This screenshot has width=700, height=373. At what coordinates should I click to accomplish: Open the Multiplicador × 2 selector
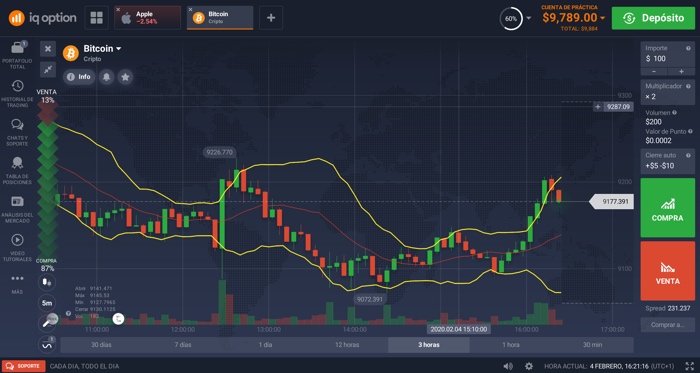668,91
